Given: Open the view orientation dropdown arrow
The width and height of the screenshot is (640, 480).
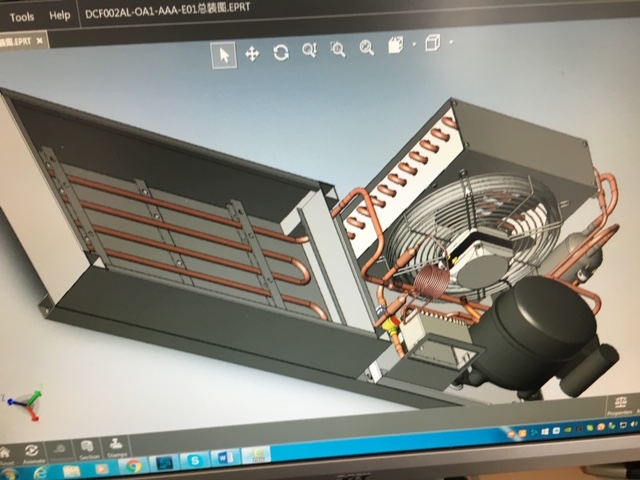Looking at the screenshot, I should (414, 44).
